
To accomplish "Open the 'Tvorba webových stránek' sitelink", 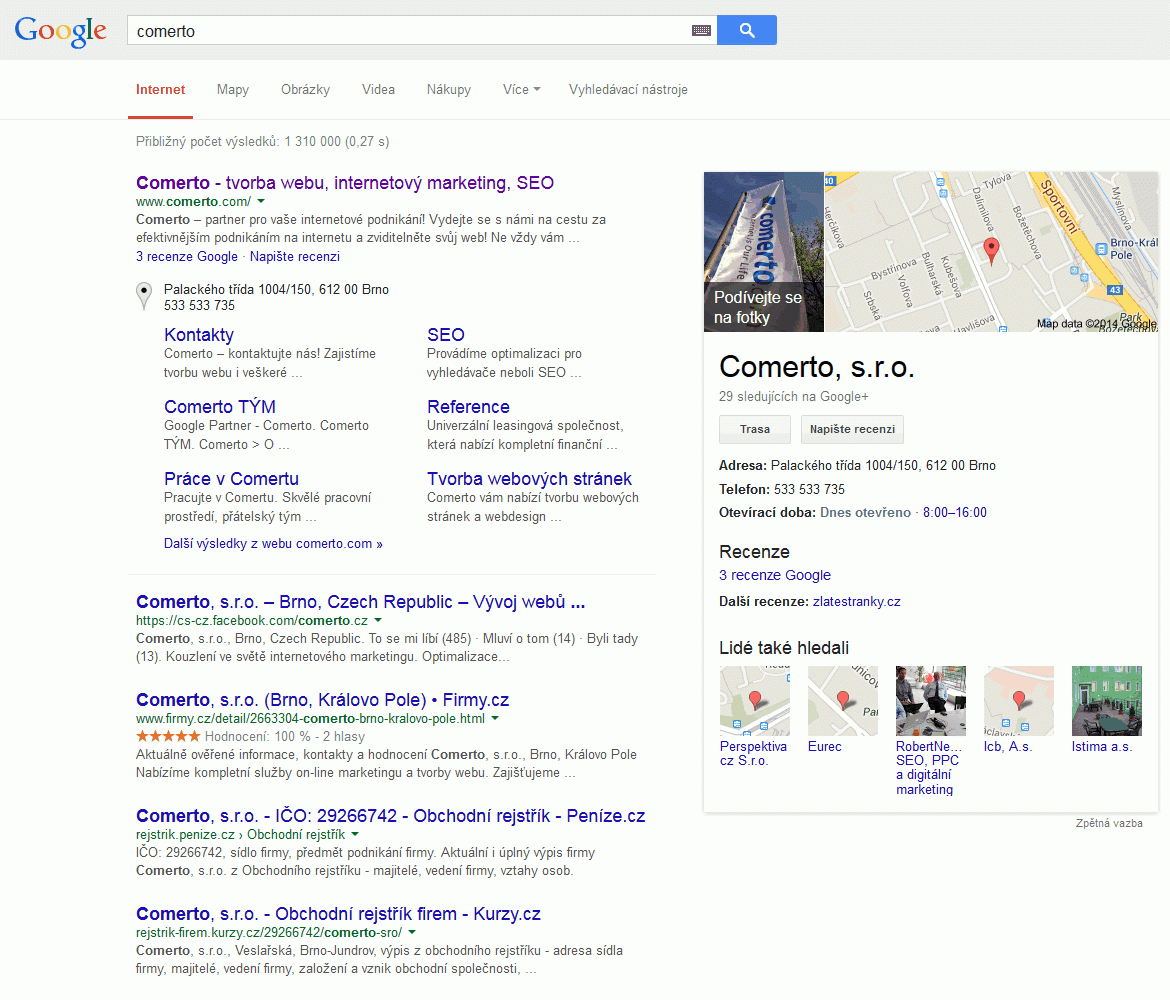I will (529, 479).
